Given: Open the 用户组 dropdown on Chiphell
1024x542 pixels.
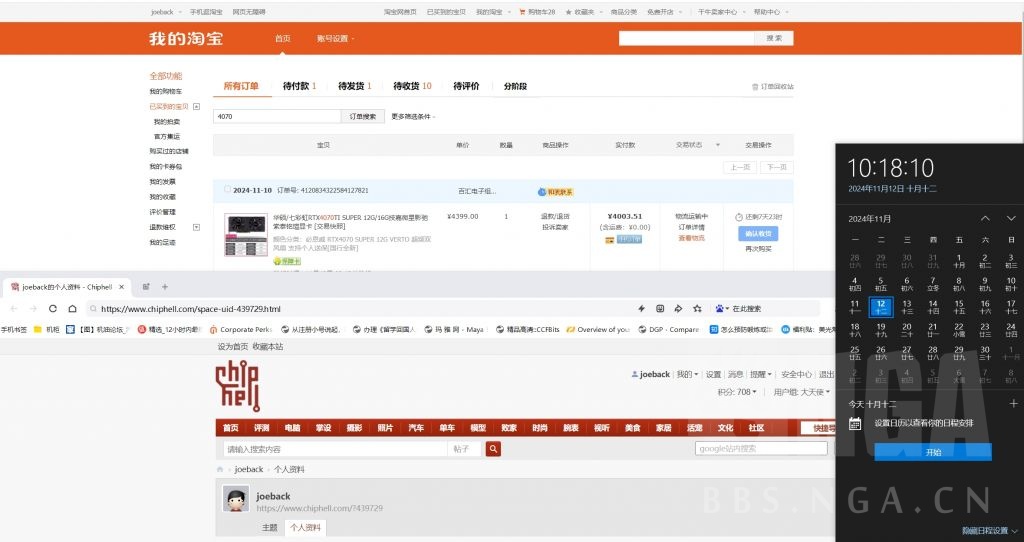Looking at the screenshot, I should (x=802, y=392).
